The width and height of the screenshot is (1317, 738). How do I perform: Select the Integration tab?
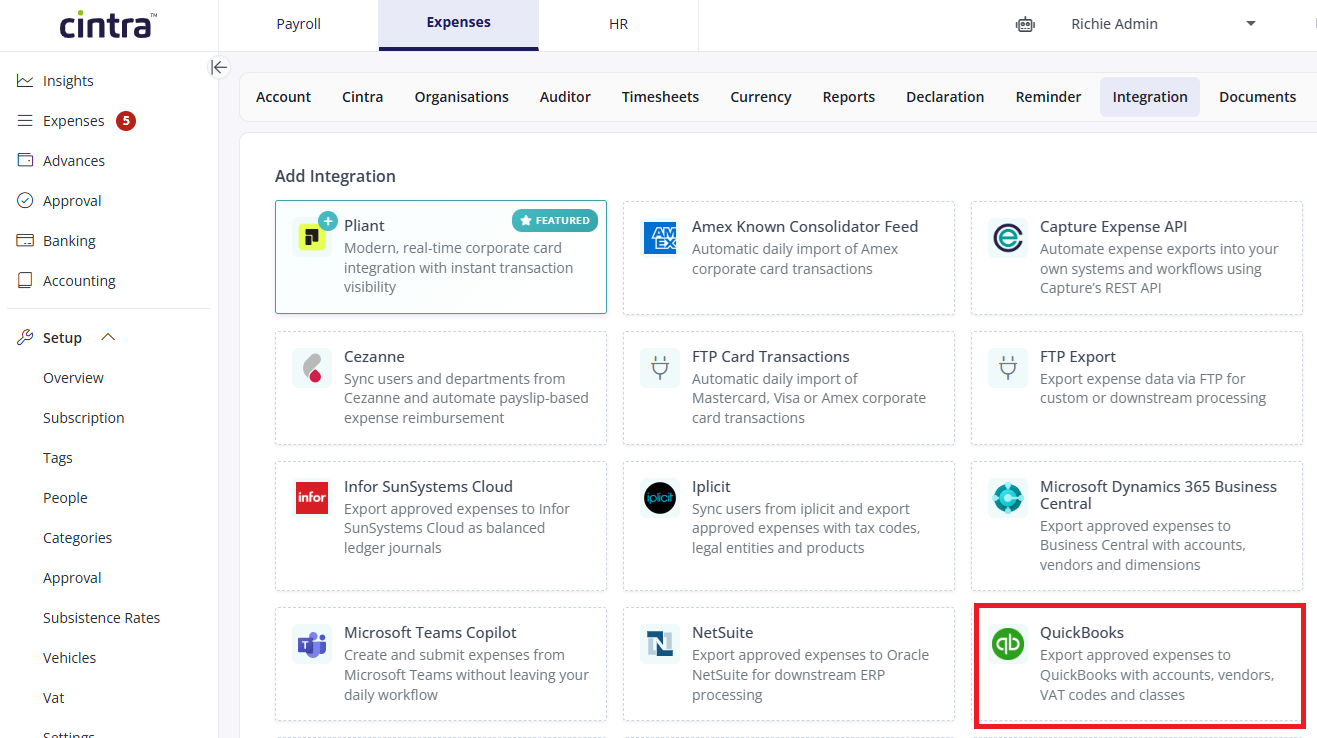[x=1150, y=97]
